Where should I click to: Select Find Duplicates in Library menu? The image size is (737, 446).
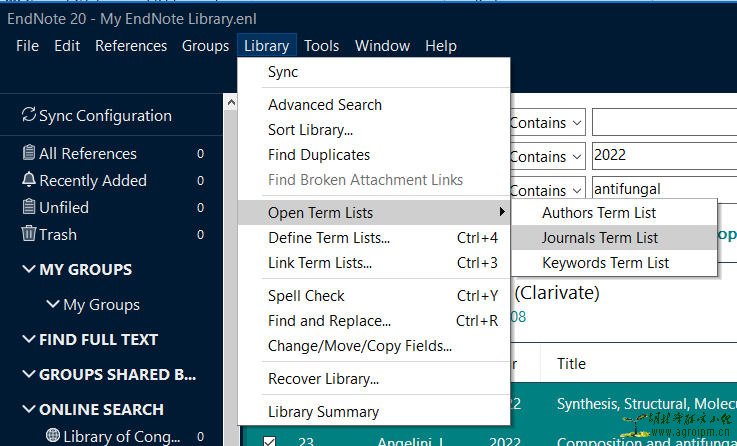(319, 154)
